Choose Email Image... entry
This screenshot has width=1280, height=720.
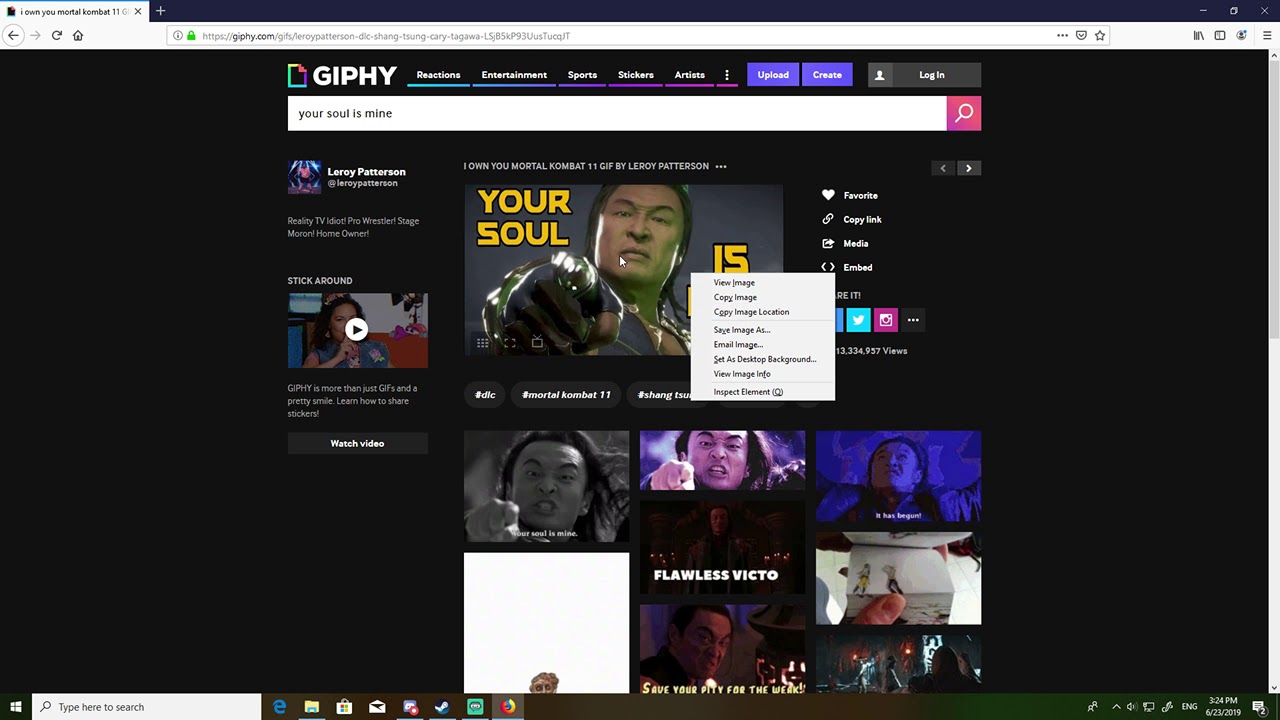point(762,345)
